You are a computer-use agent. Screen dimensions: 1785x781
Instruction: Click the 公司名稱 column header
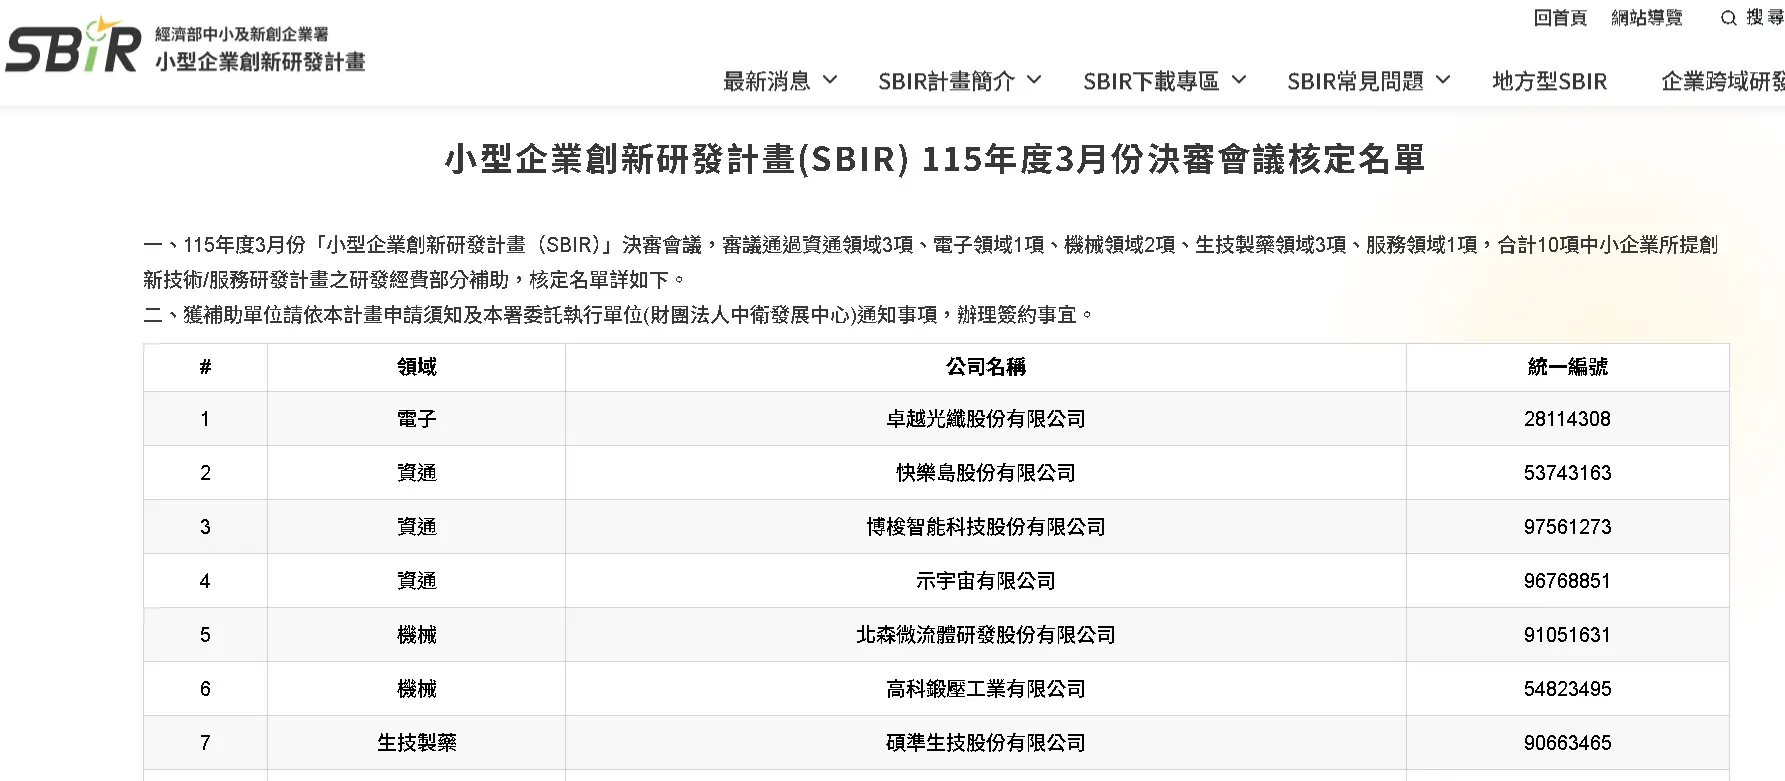coord(986,367)
